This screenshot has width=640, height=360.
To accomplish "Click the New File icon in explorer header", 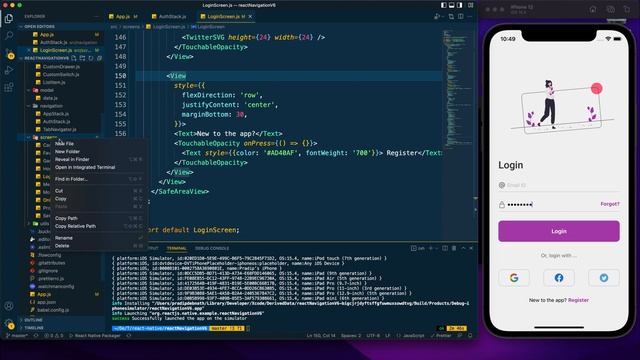I will (74, 58).
